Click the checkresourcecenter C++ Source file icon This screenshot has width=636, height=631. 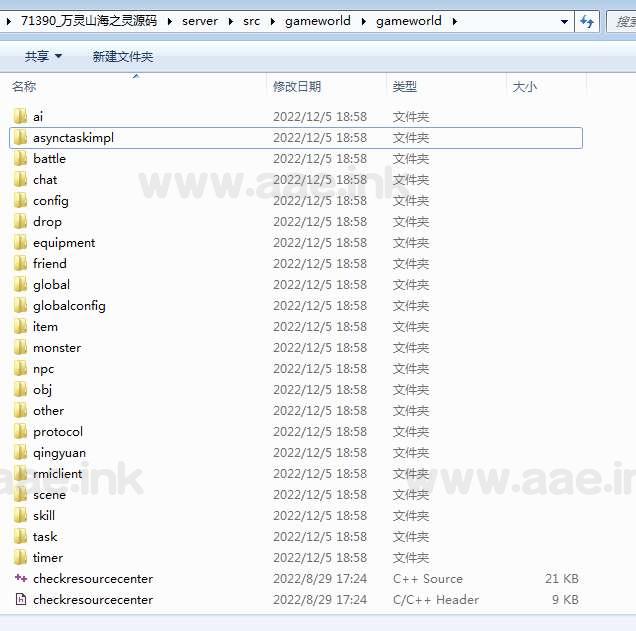tap(21, 578)
